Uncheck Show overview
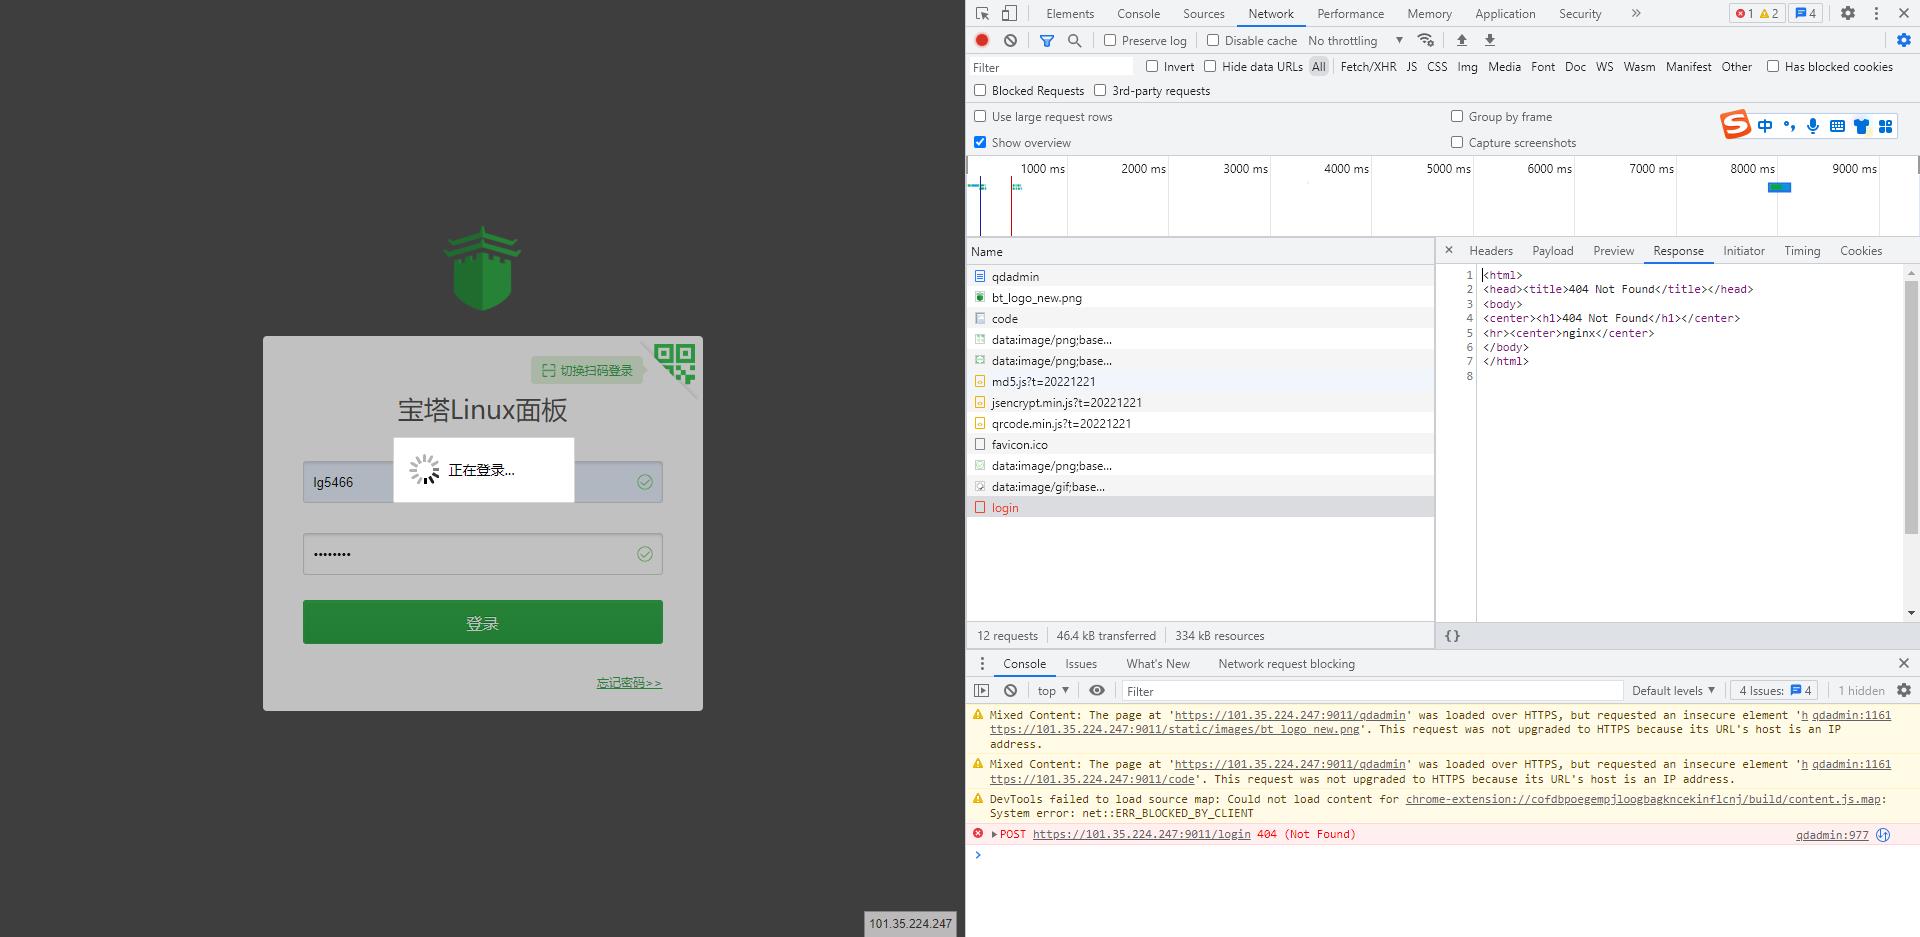 click(980, 142)
